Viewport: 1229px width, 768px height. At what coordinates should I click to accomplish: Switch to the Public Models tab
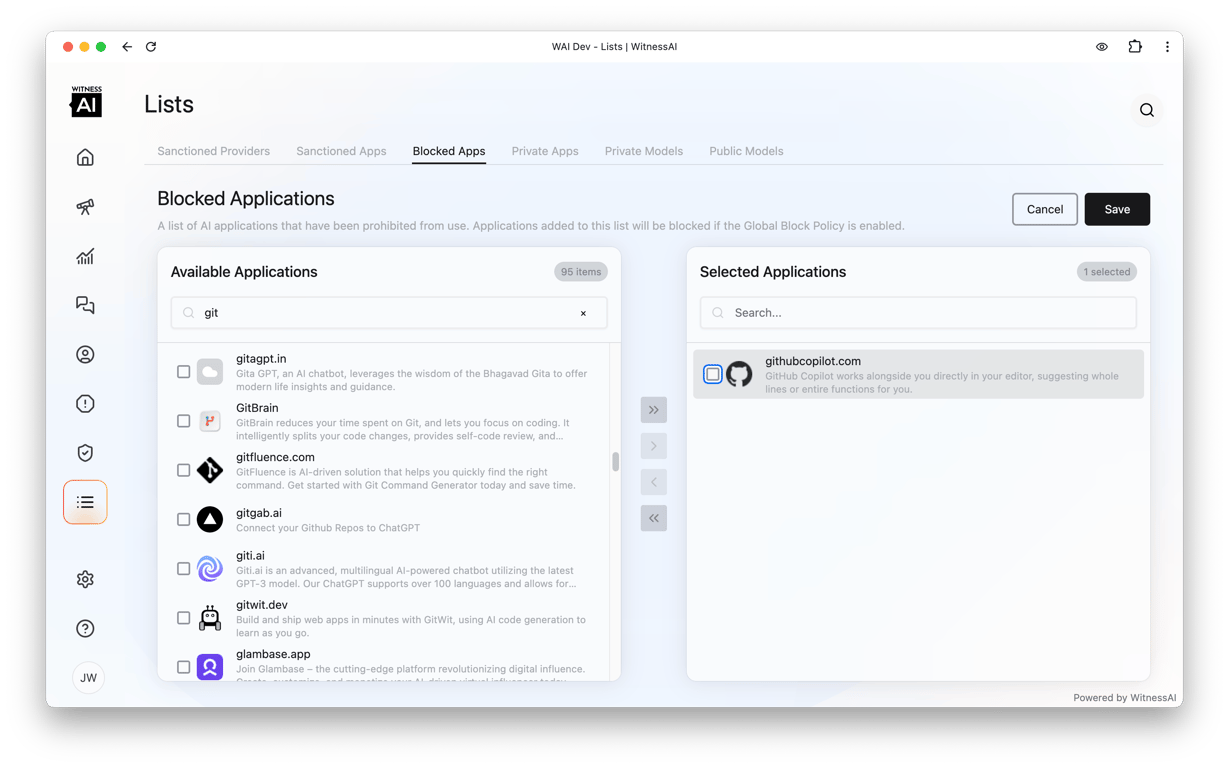[746, 151]
